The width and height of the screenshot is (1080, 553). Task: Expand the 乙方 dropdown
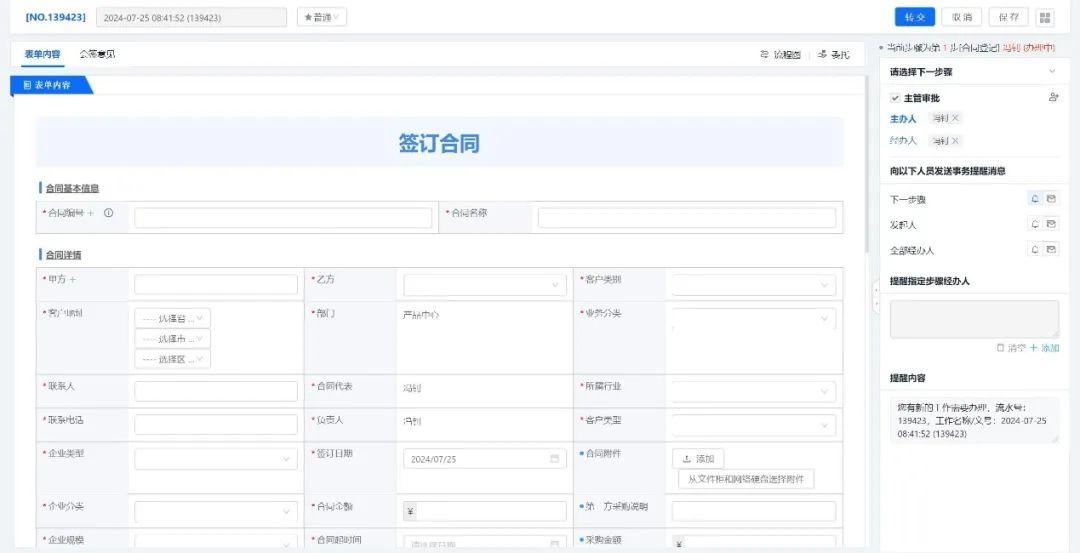484,285
